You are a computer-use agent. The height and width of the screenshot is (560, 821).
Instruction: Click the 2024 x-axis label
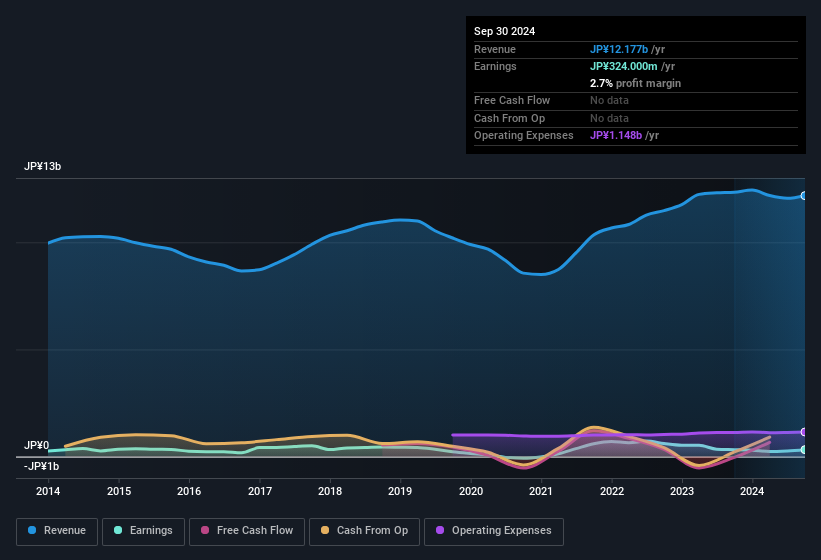[752, 491]
